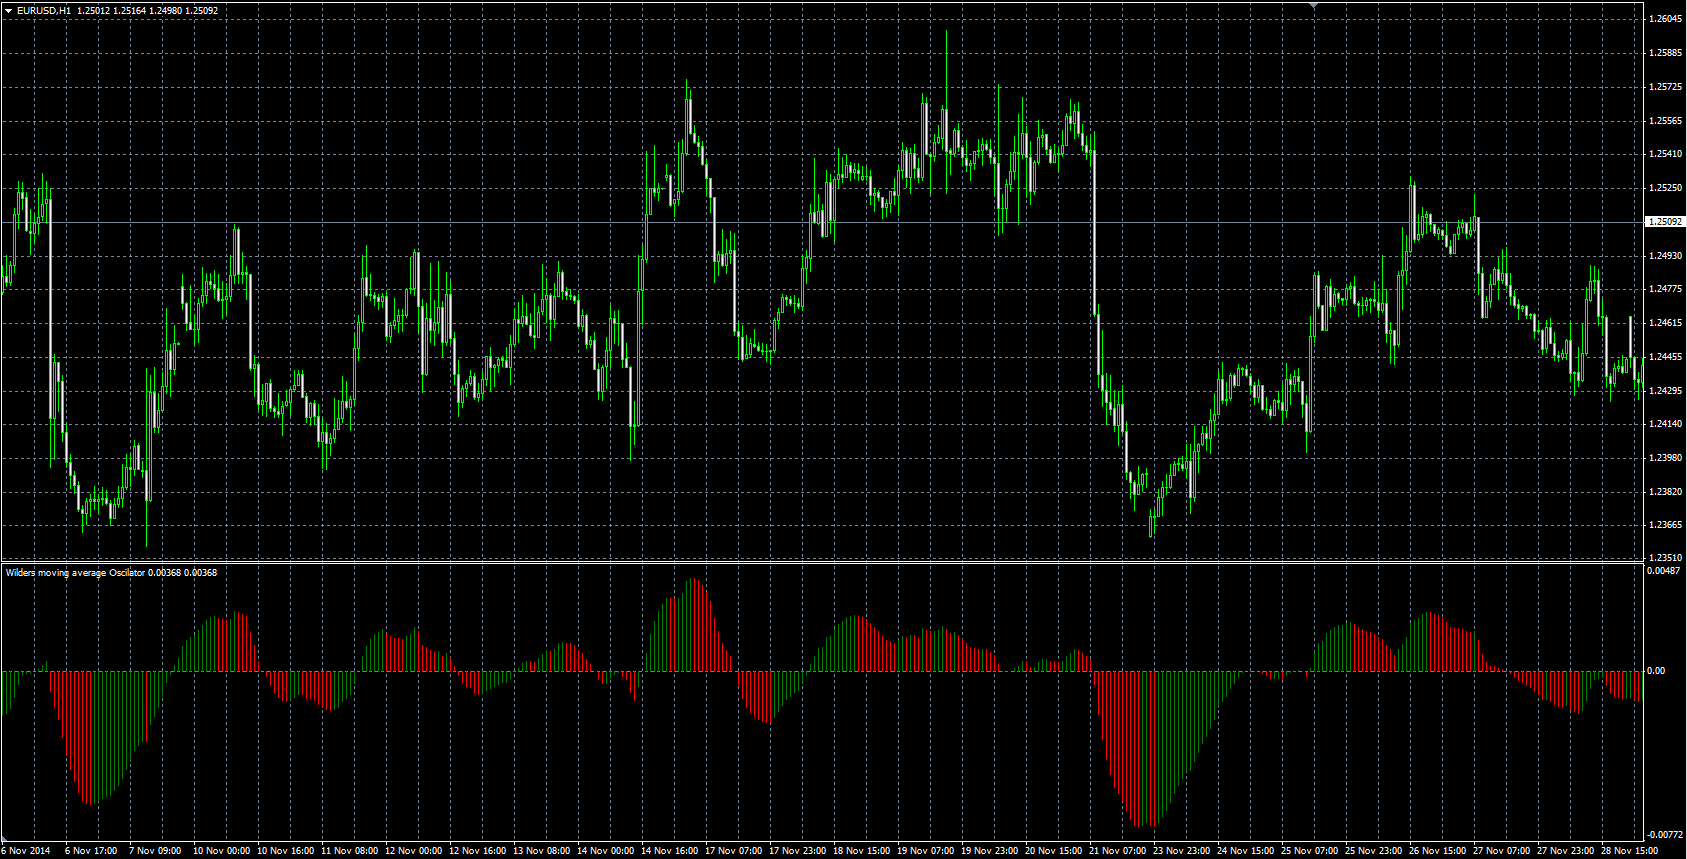Click the 20 Nov 15:00 time label
This screenshot has width=1687, height=859.
coord(1054,851)
